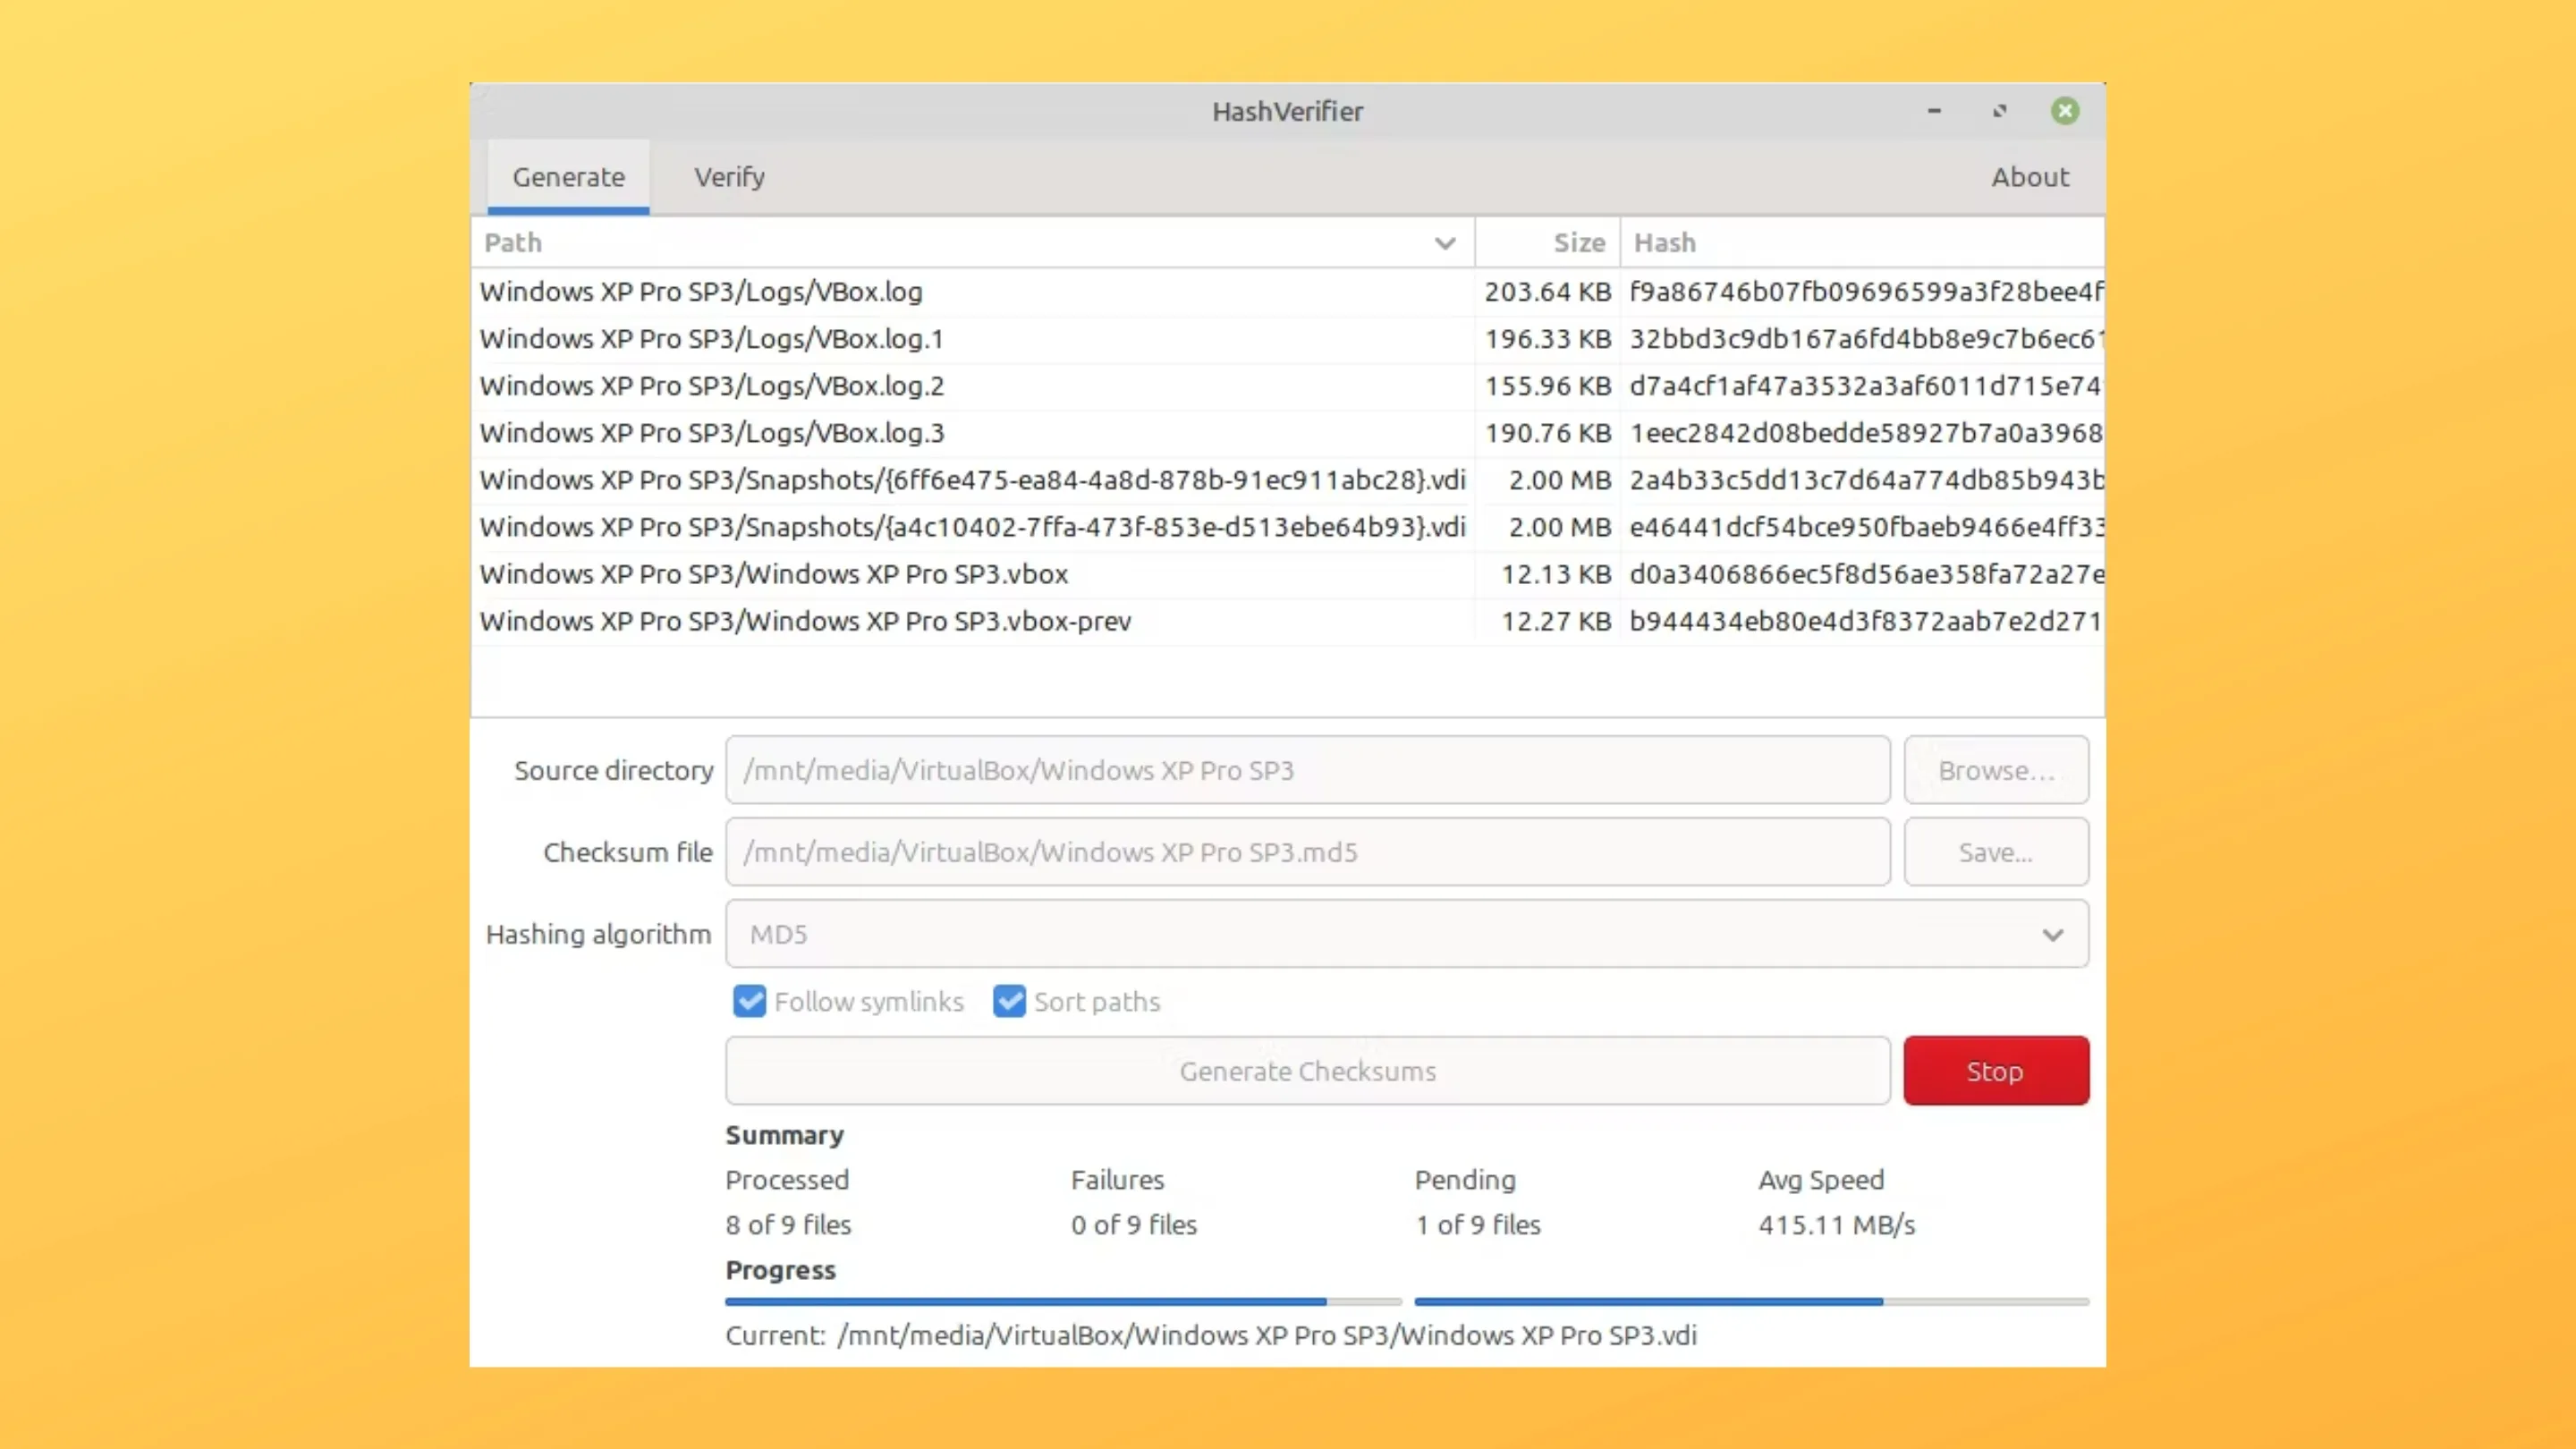Toggle the Follow symlinks checkbox

click(x=749, y=1001)
